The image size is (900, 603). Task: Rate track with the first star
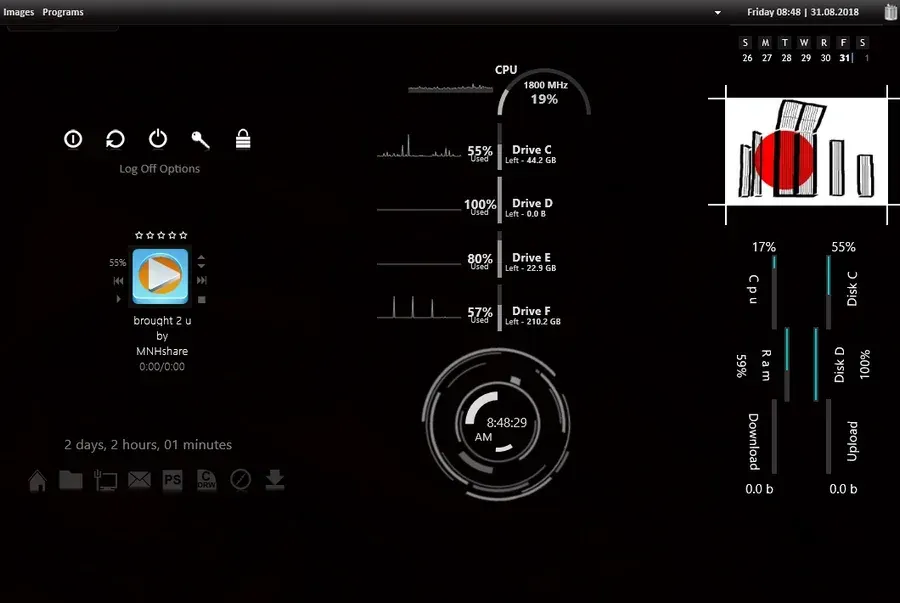139,235
